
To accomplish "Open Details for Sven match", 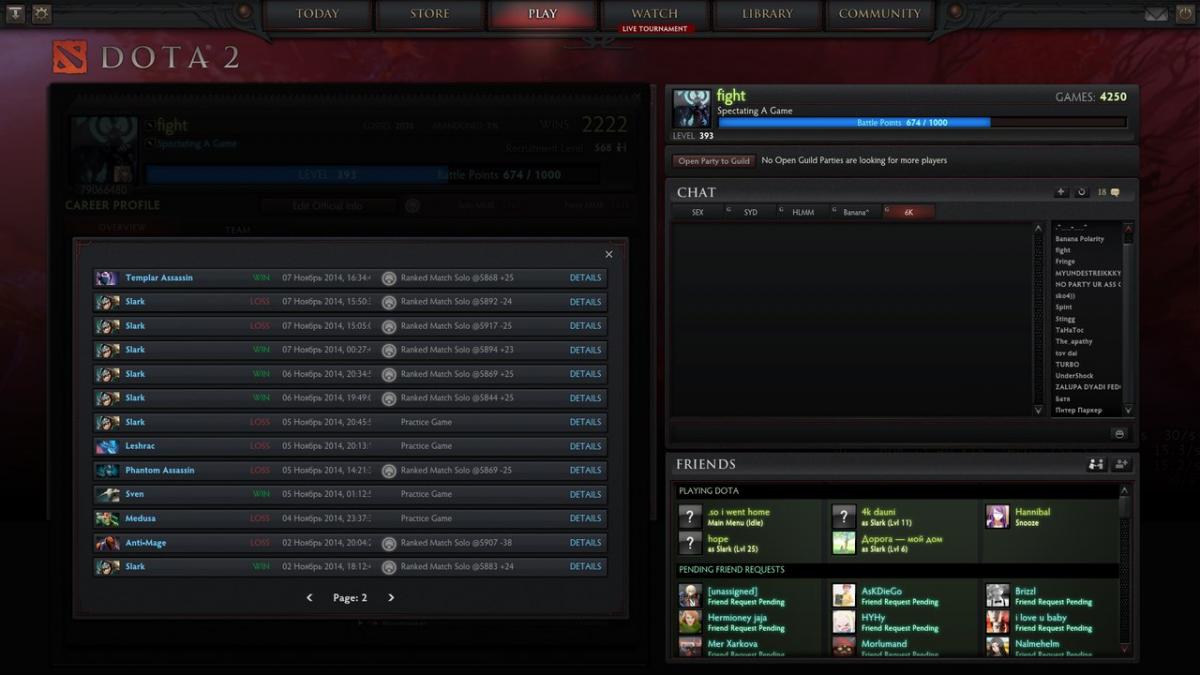I will 585,494.
